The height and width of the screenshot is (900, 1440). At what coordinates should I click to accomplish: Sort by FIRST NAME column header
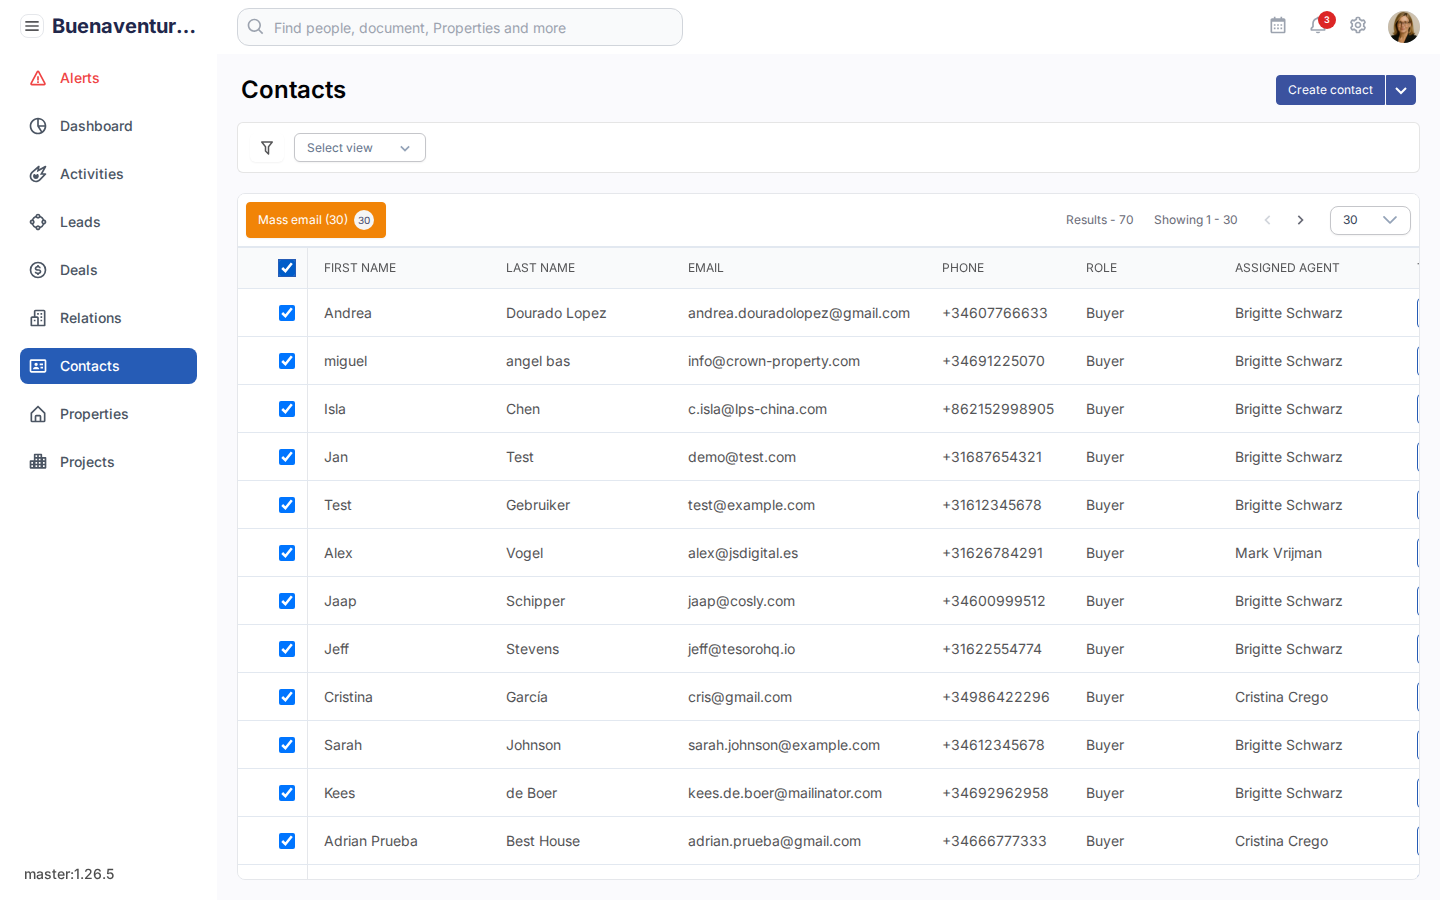pyautogui.click(x=360, y=268)
